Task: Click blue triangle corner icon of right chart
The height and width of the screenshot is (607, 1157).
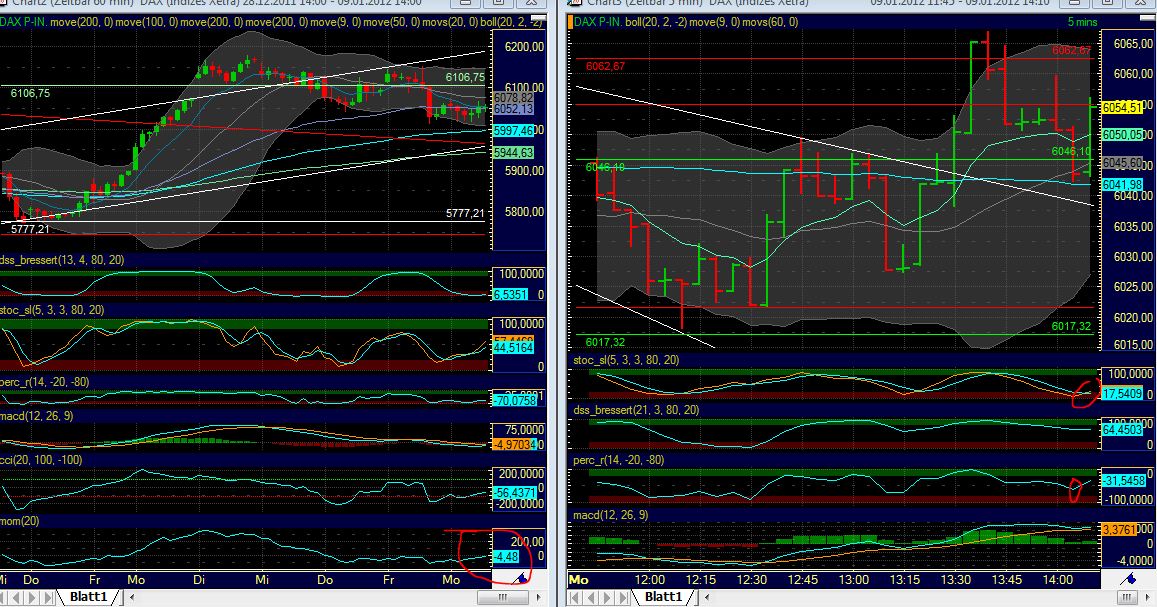Action: (1132, 578)
